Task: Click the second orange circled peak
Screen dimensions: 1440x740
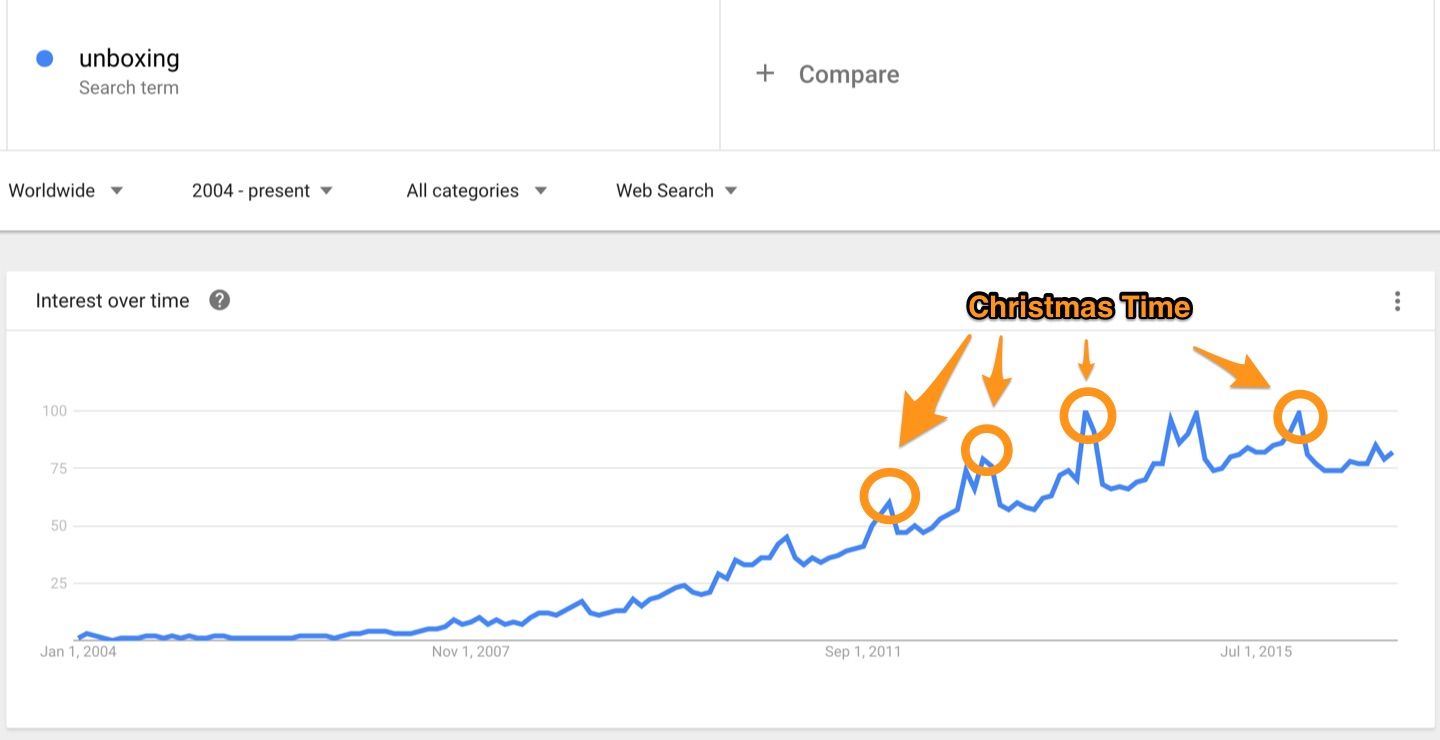Action: [987, 450]
